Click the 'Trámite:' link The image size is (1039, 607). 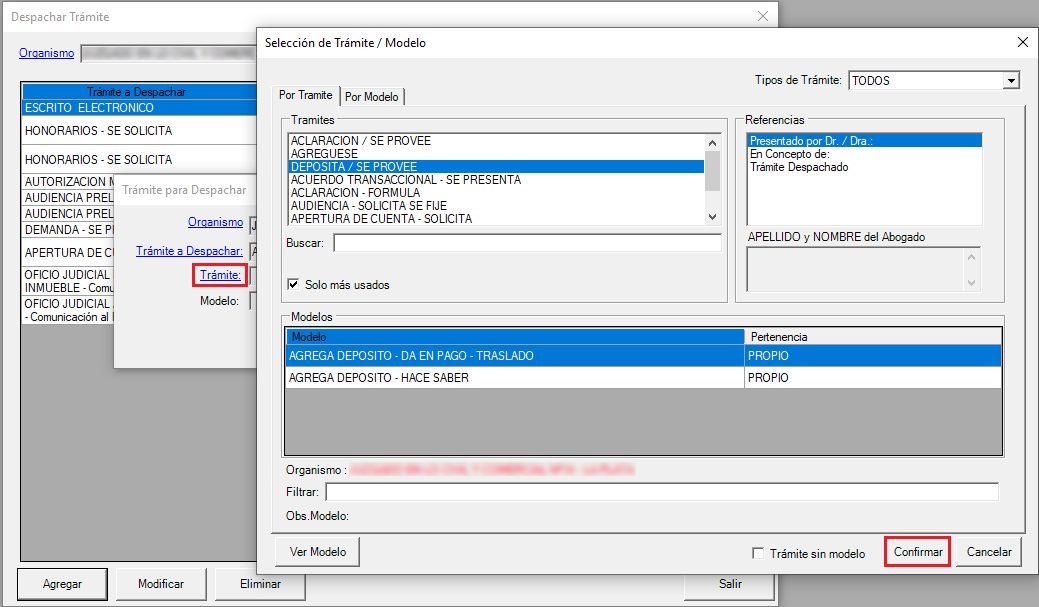point(220,275)
